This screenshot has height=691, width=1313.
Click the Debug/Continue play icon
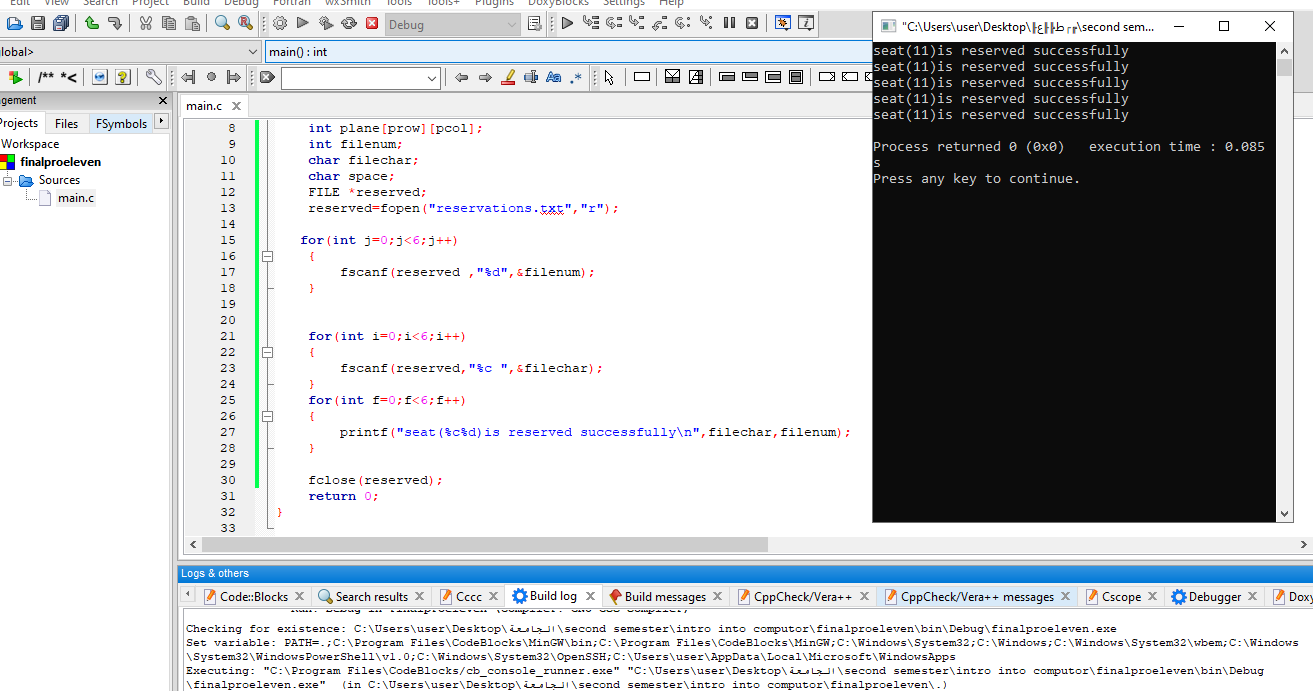click(x=567, y=23)
